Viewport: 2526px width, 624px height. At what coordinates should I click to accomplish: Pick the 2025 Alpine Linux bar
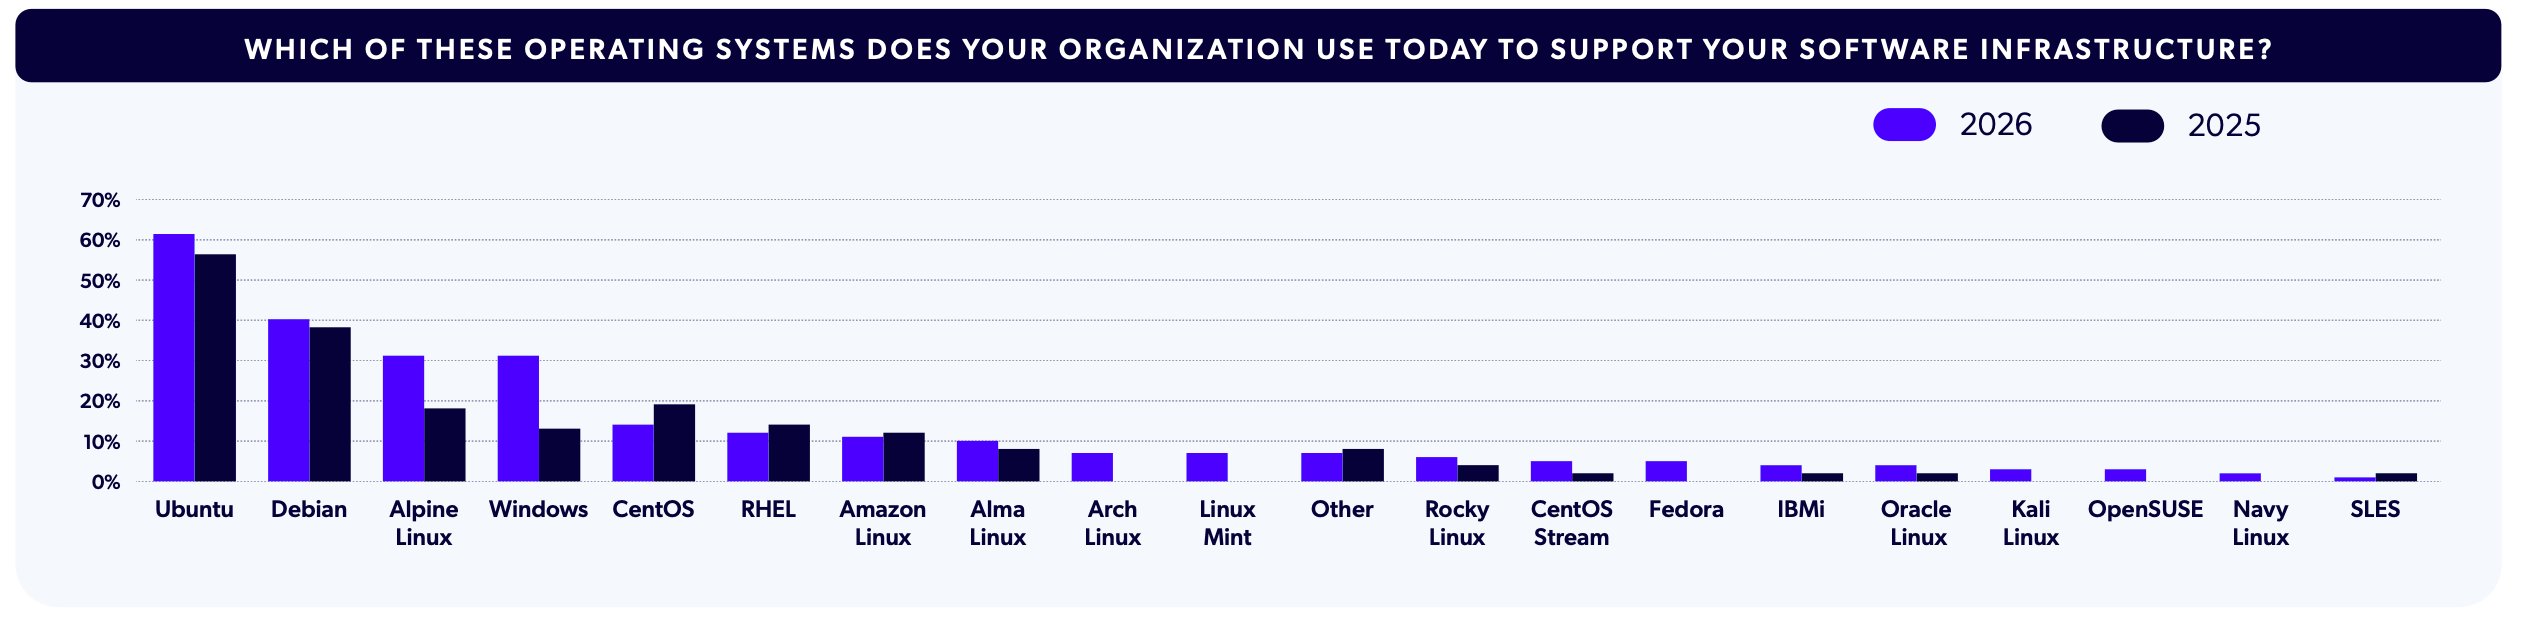pyautogui.click(x=445, y=445)
